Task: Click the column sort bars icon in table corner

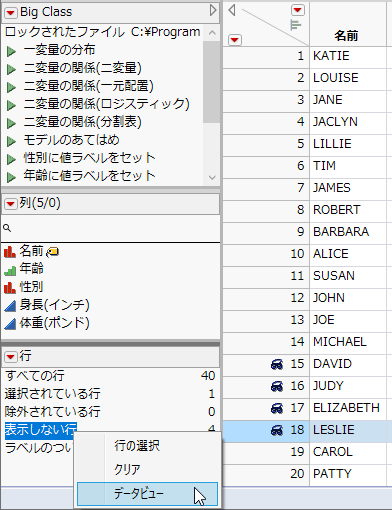Action: [x=295, y=25]
